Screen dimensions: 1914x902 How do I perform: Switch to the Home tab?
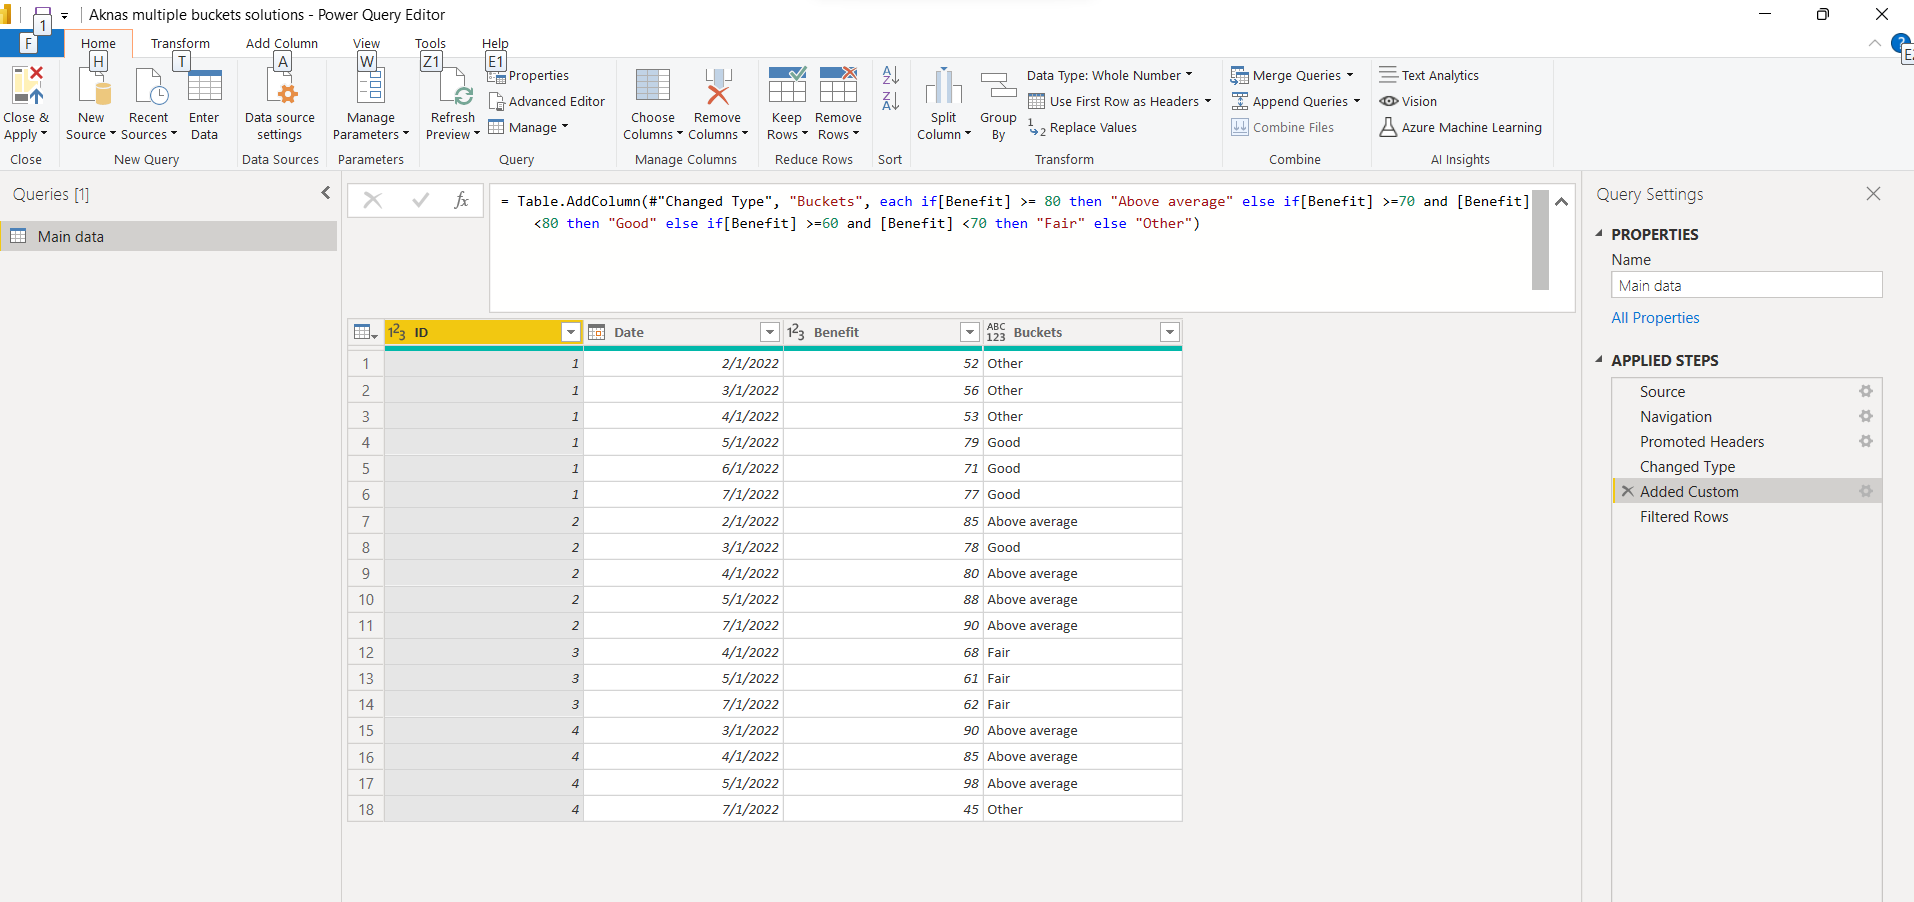[x=98, y=43]
